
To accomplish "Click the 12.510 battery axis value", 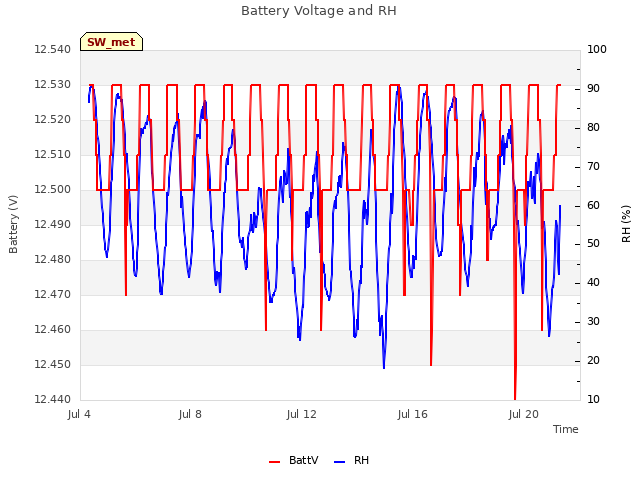I will [52, 155].
